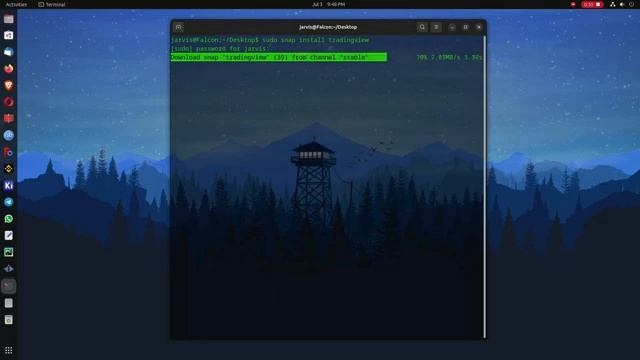The height and width of the screenshot is (360, 640).
Task: Open the volume indicator
Action: coord(622,4)
